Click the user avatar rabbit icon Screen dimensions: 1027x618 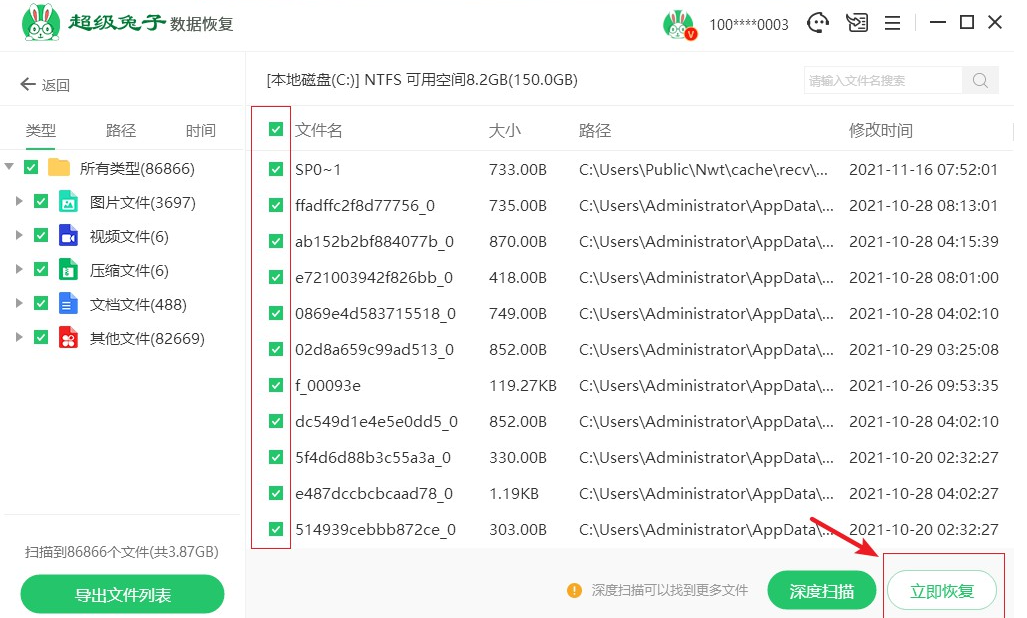pos(678,24)
